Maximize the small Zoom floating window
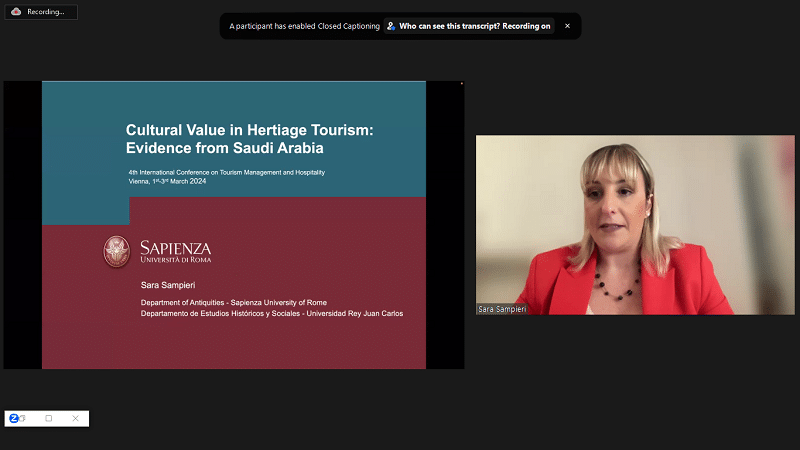 (48, 418)
